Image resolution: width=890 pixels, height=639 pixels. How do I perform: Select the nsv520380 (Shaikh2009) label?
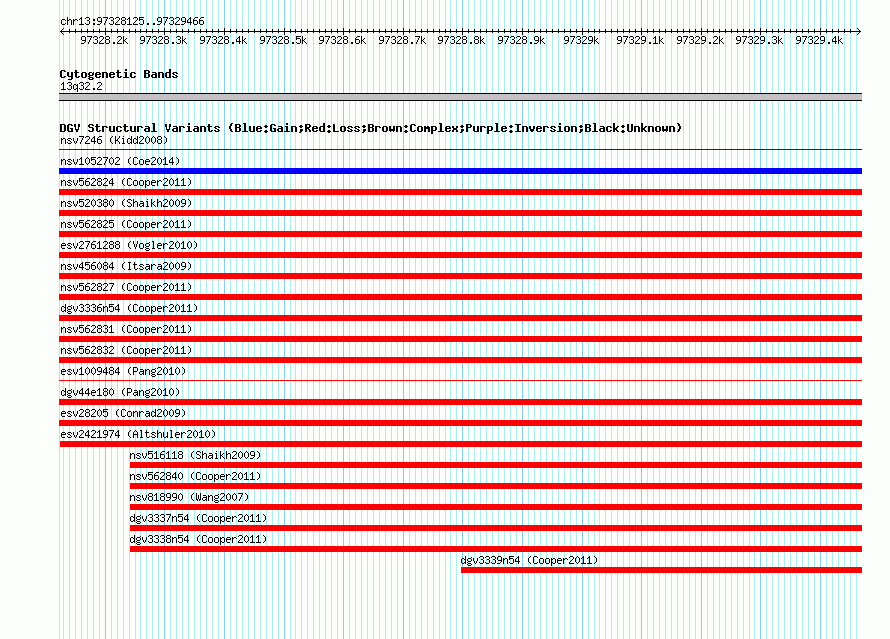pyautogui.click(x=126, y=203)
